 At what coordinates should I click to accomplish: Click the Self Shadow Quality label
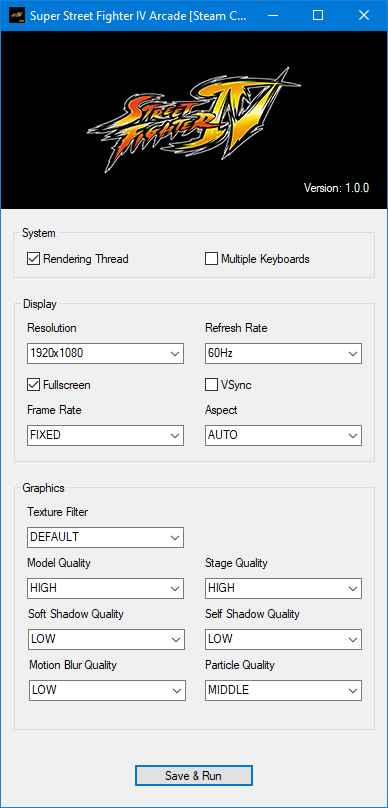coord(252,614)
